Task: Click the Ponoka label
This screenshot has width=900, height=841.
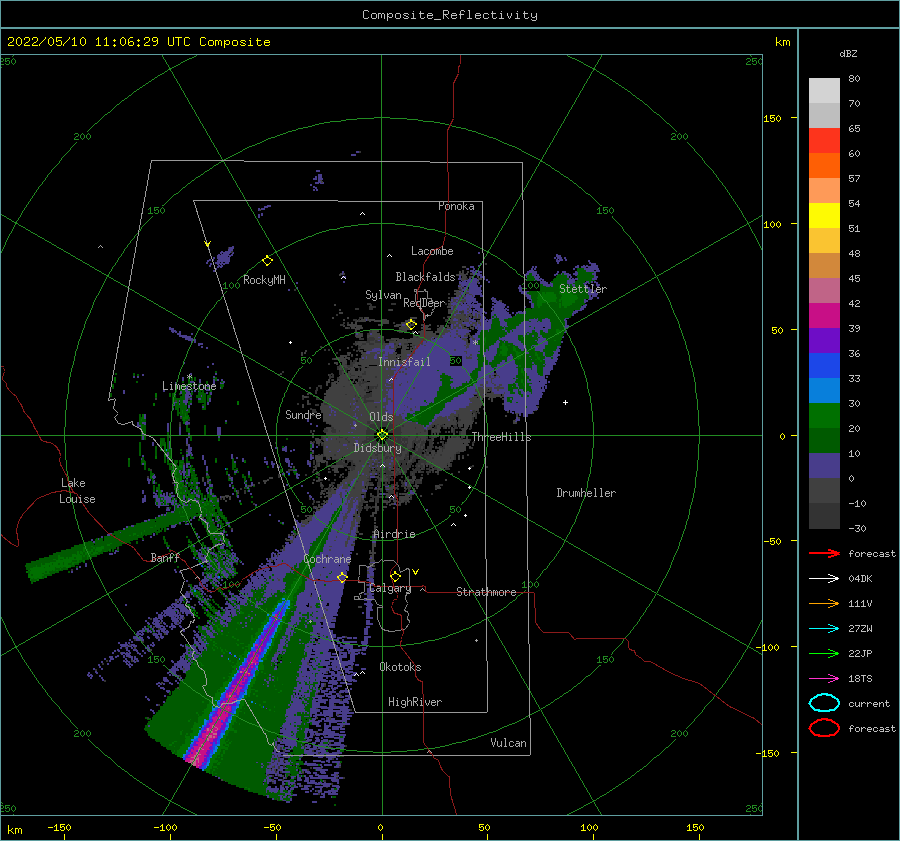Action: click(456, 206)
